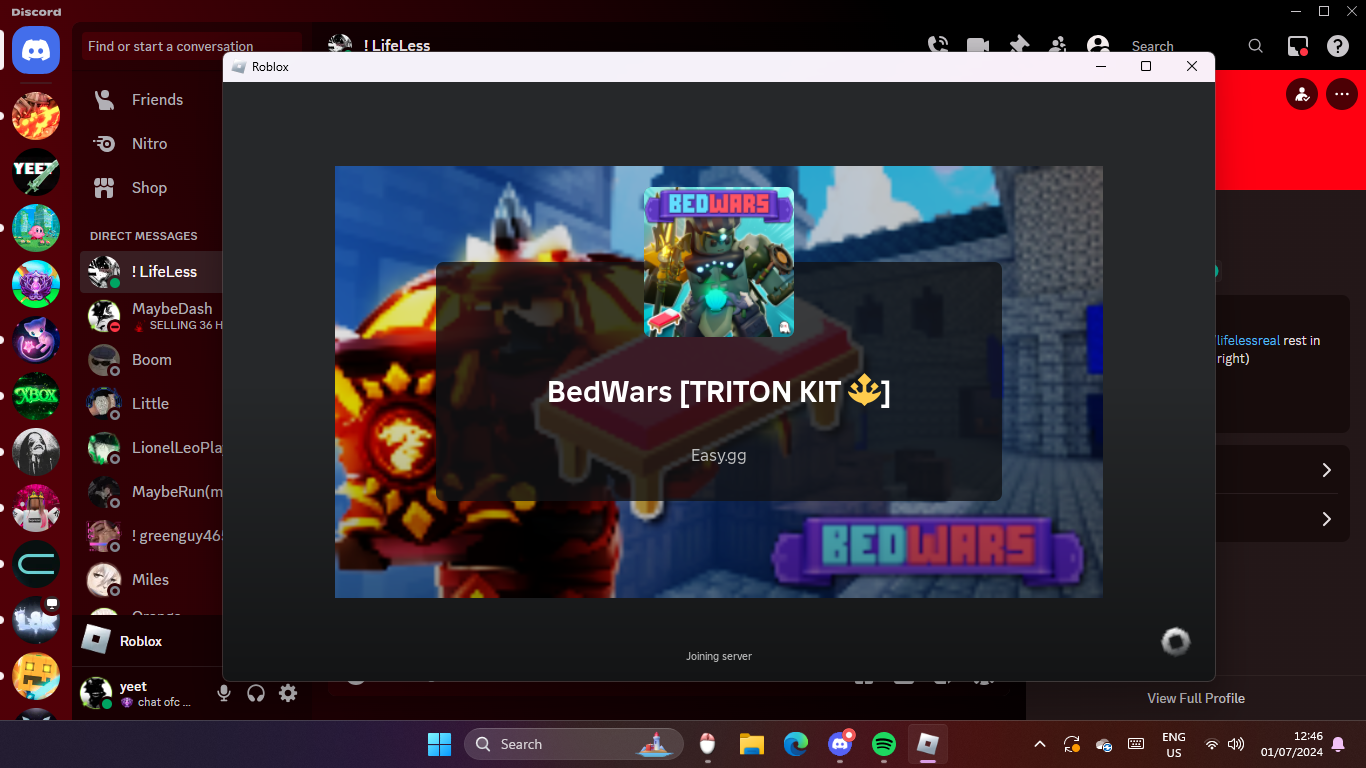The height and width of the screenshot is (768, 1366).
Task: Click the Easy.gg creator name
Action: pos(719,455)
